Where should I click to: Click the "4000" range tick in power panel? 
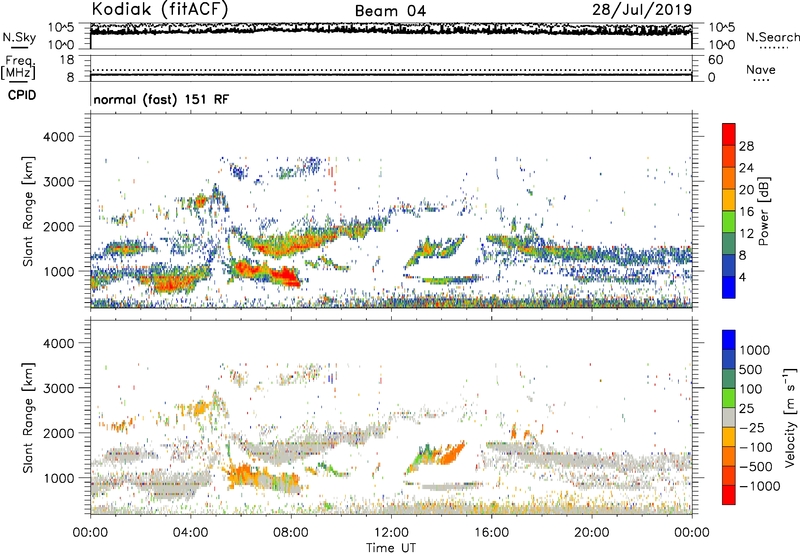point(58,137)
